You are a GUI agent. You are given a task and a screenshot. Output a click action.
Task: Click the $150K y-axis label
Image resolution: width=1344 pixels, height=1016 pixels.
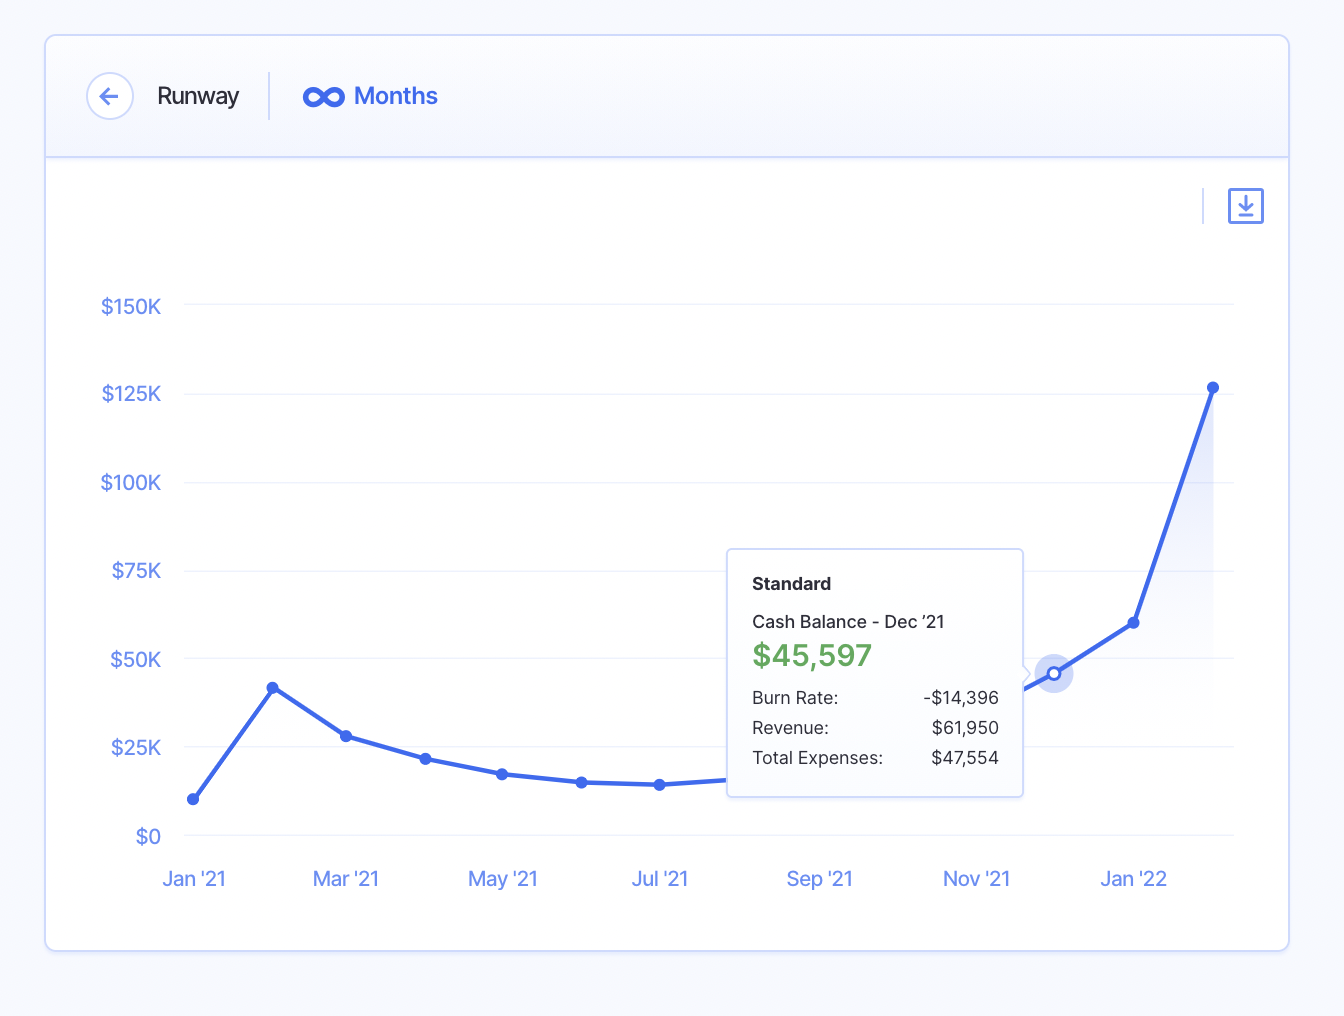tap(131, 306)
